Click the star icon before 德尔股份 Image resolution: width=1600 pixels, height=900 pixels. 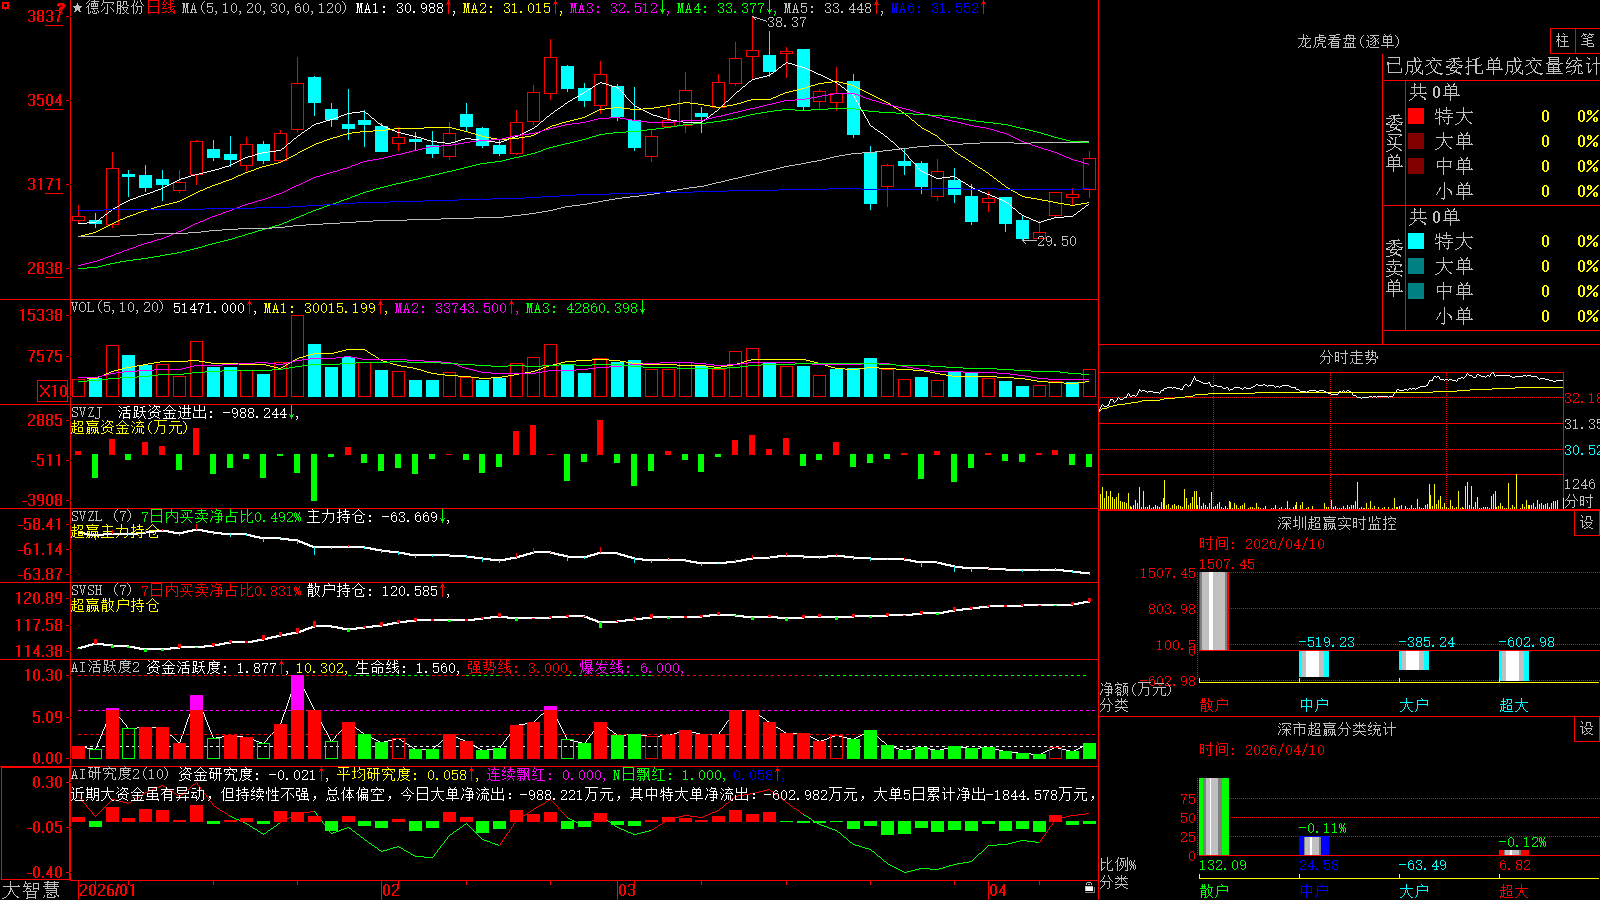click(78, 8)
